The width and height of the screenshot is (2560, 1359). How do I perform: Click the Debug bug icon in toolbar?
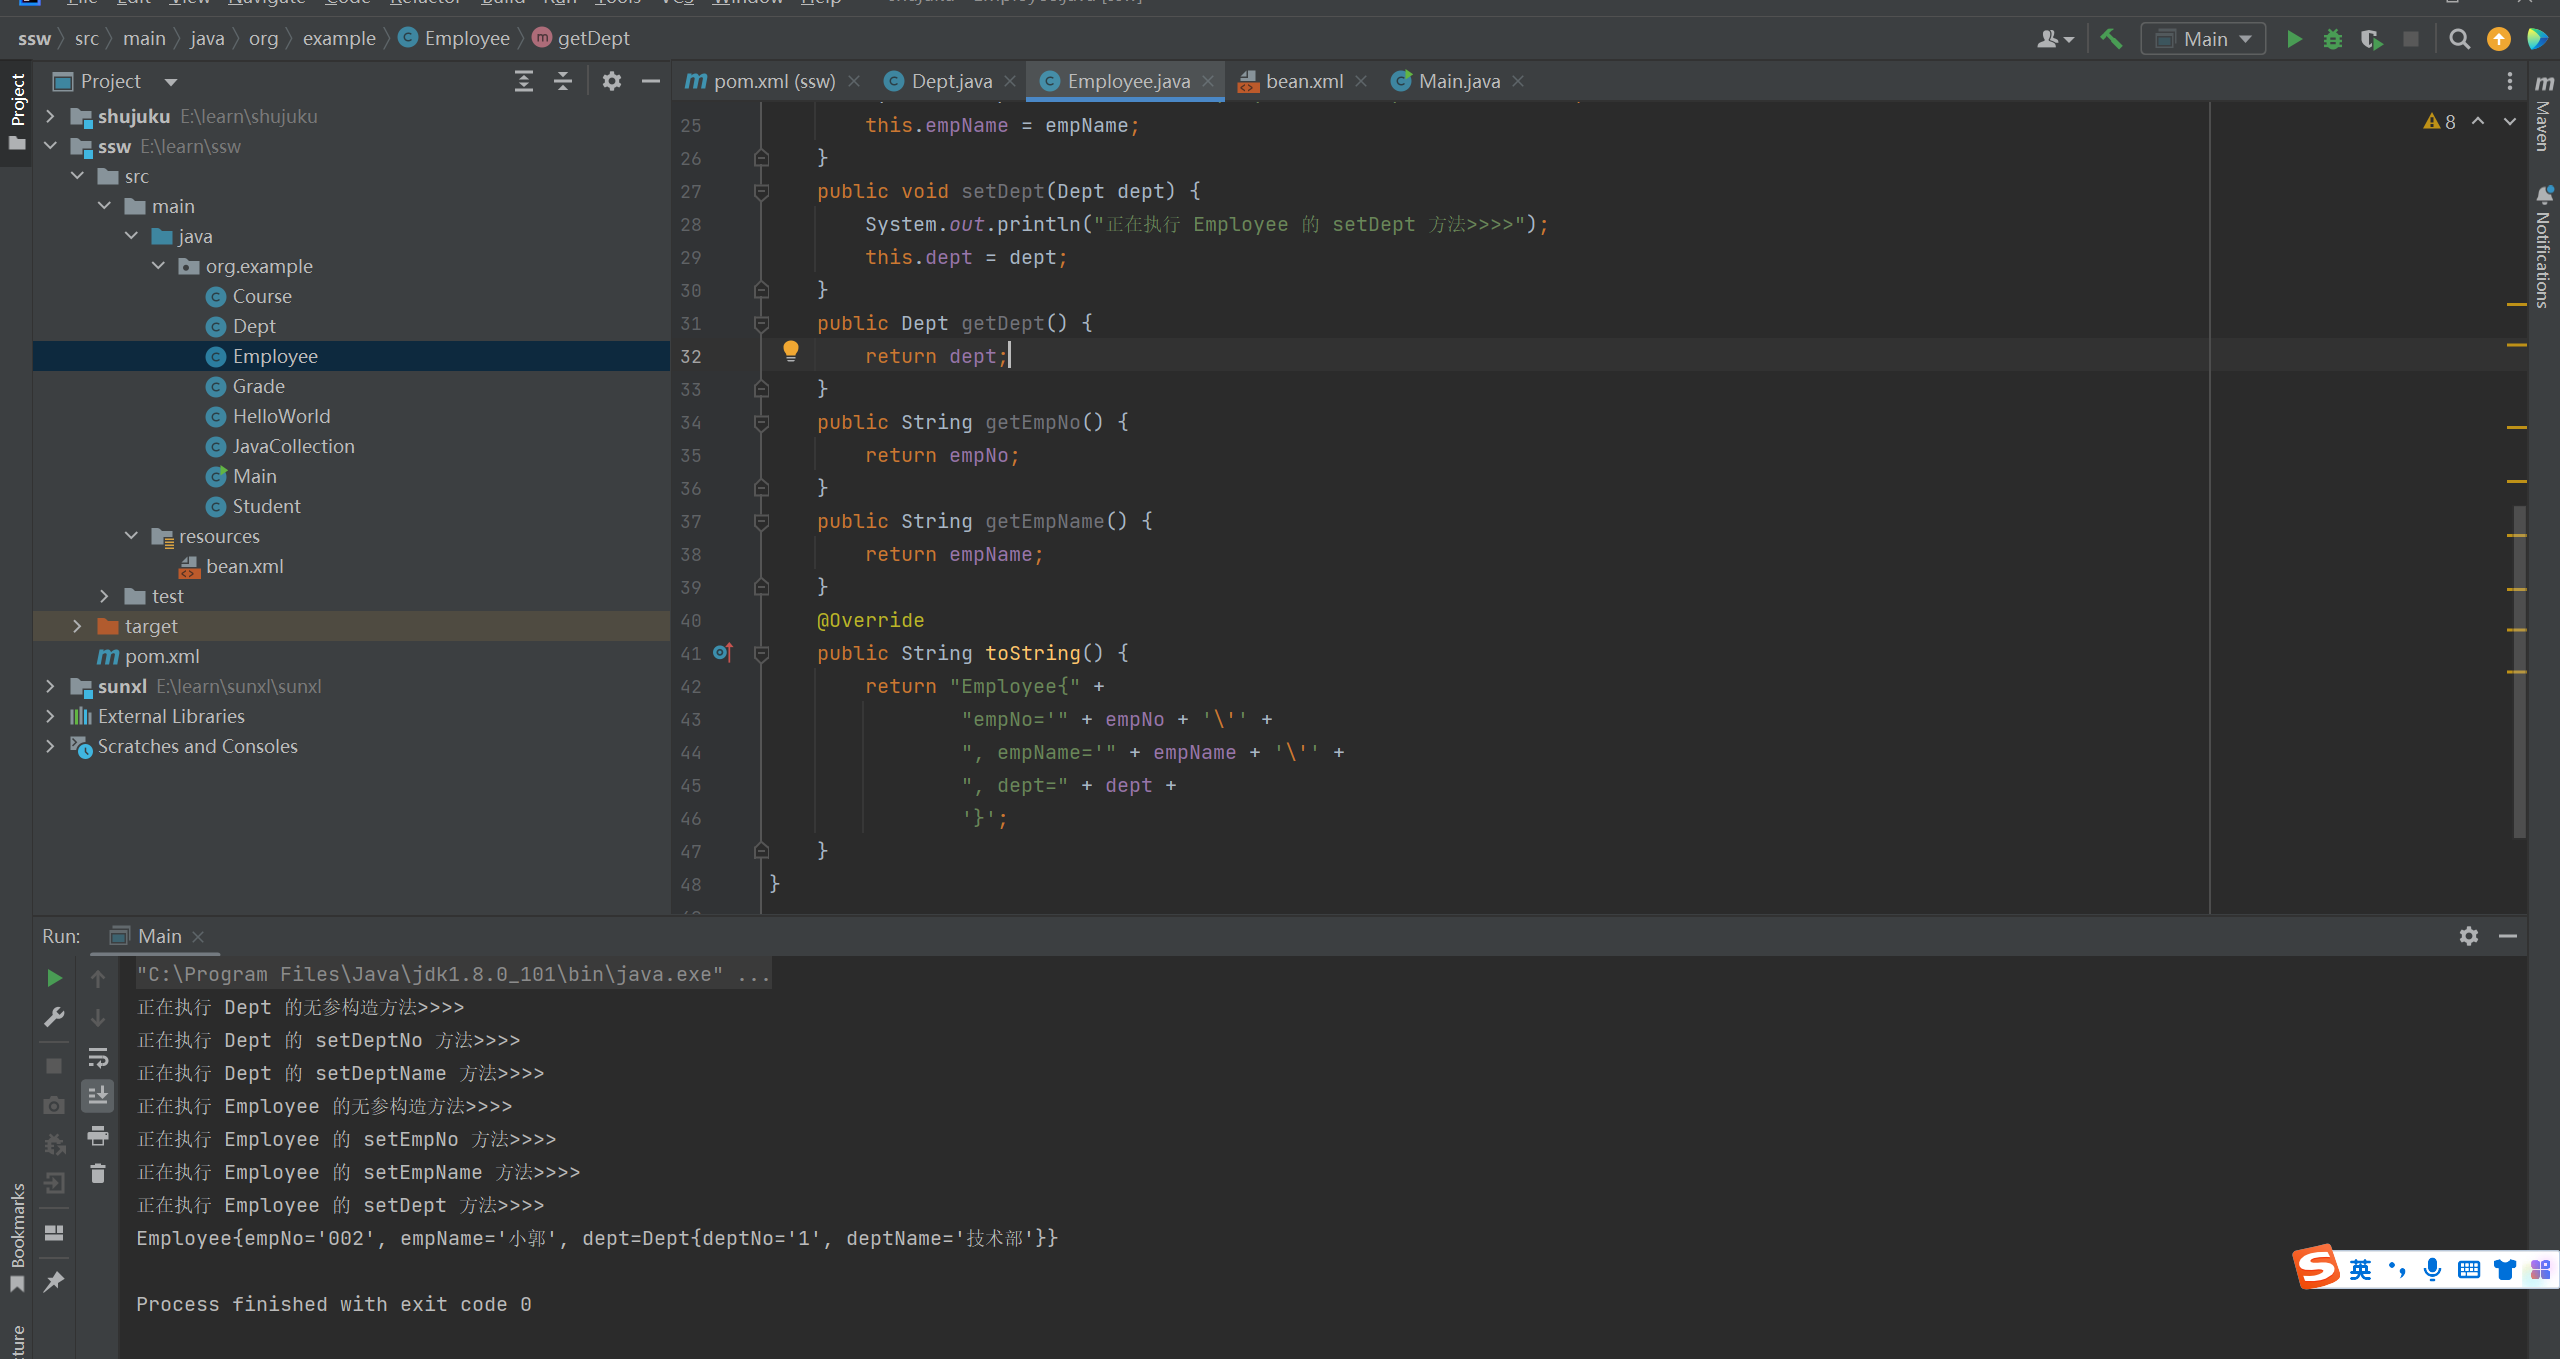coord(2332,39)
